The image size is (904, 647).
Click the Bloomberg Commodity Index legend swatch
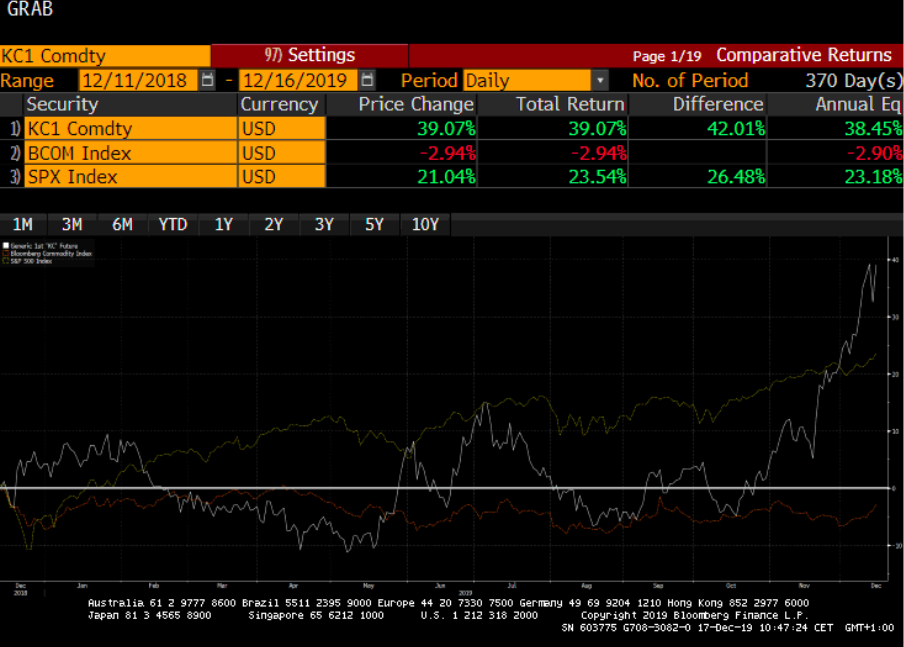pyautogui.click(x=6, y=253)
